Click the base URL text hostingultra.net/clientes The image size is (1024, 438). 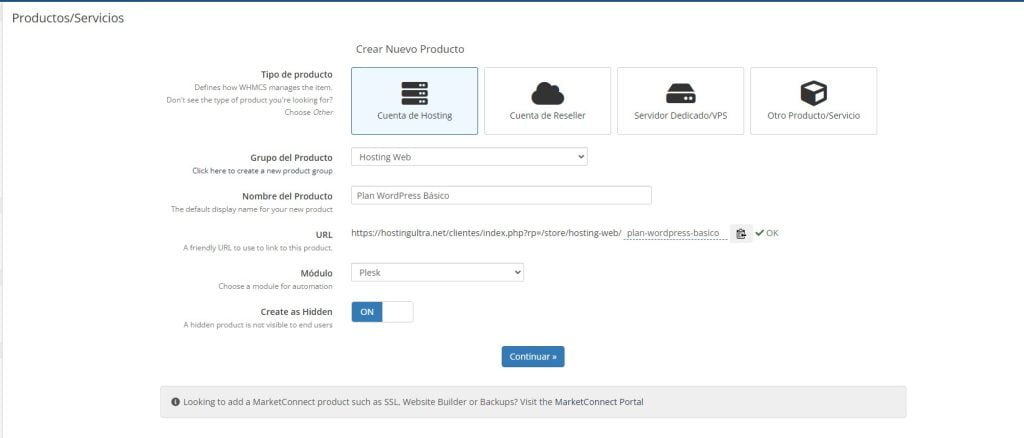point(486,233)
